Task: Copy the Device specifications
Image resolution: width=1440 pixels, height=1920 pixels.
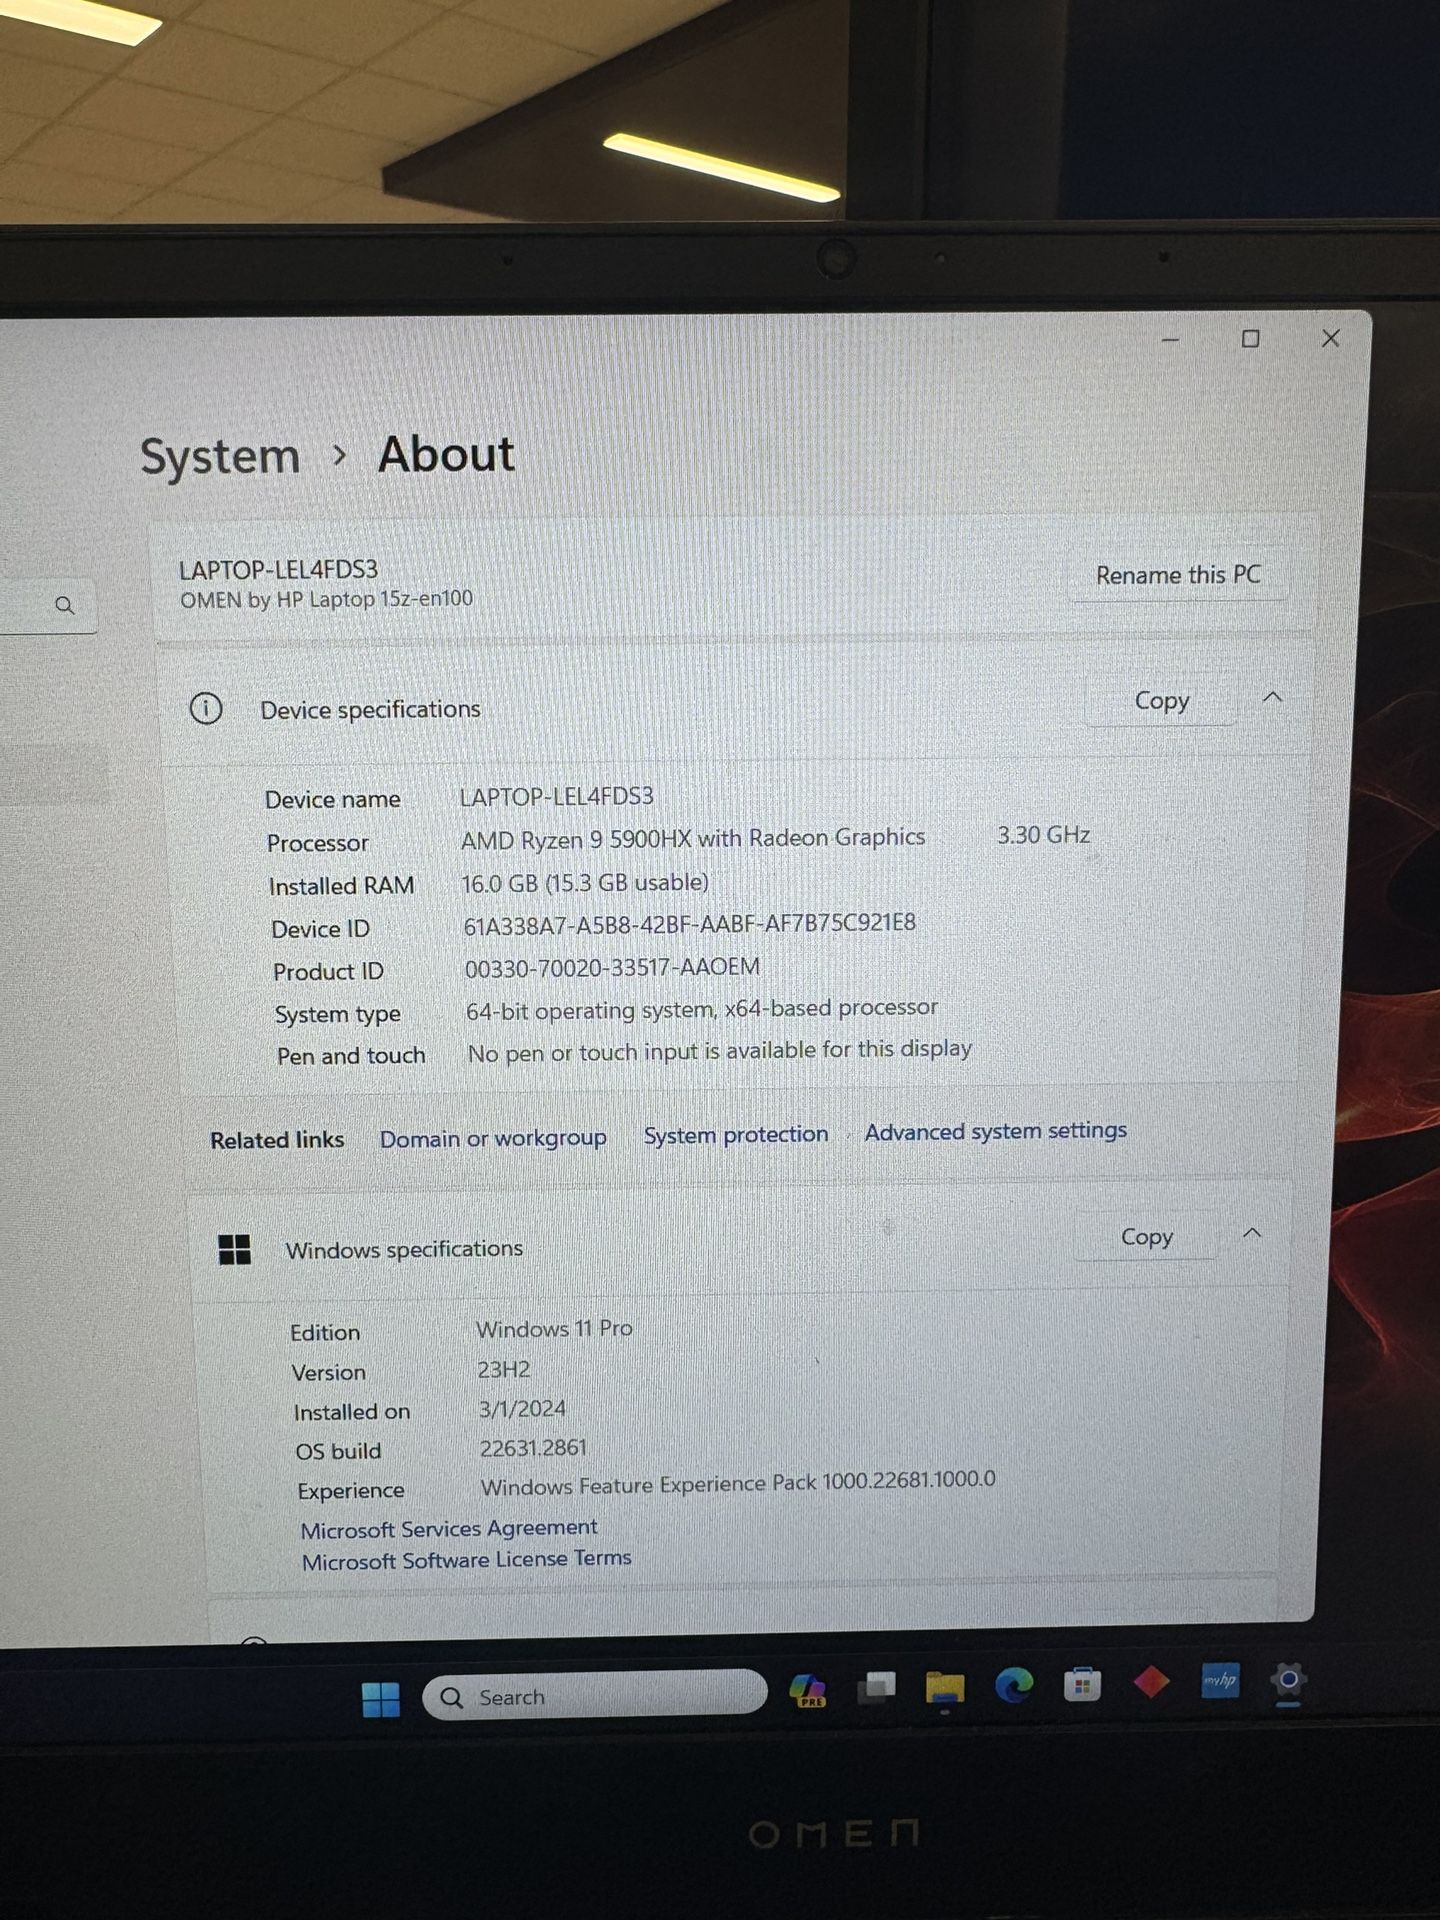Action: [x=1162, y=701]
